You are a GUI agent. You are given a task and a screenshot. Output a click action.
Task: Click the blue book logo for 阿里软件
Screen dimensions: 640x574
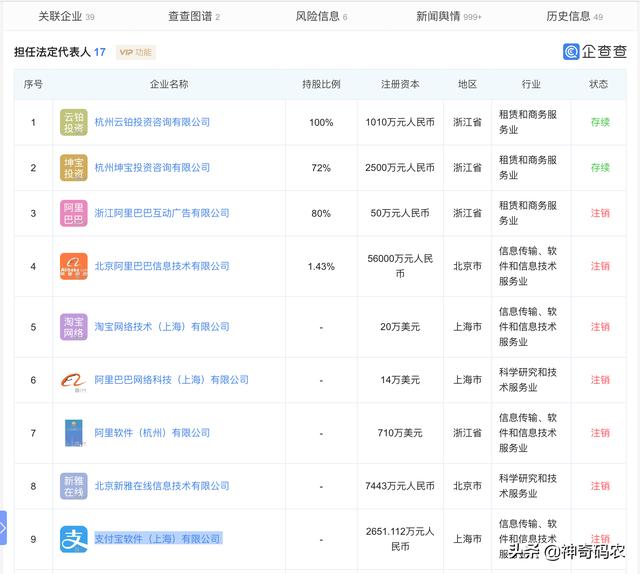pyautogui.click(x=73, y=433)
